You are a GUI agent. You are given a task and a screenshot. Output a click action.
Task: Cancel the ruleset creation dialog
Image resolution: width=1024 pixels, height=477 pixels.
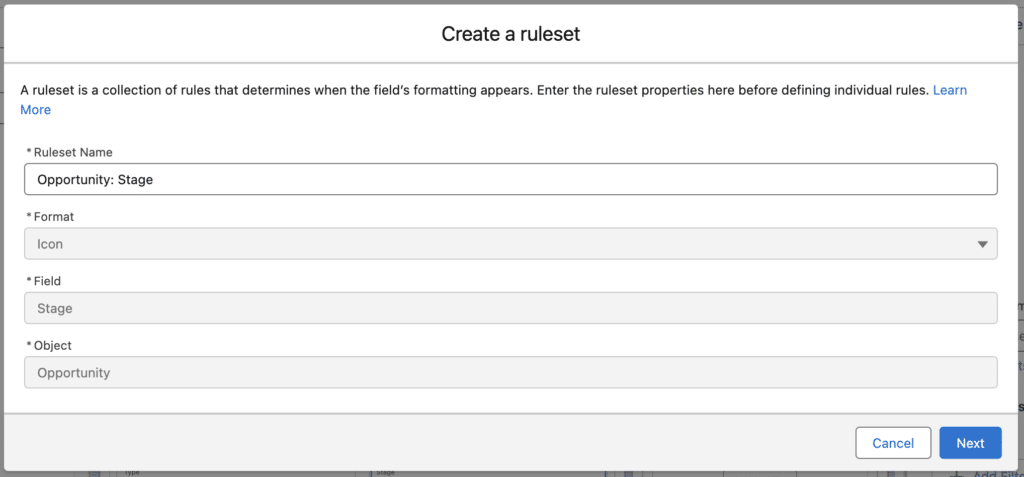(x=893, y=443)
